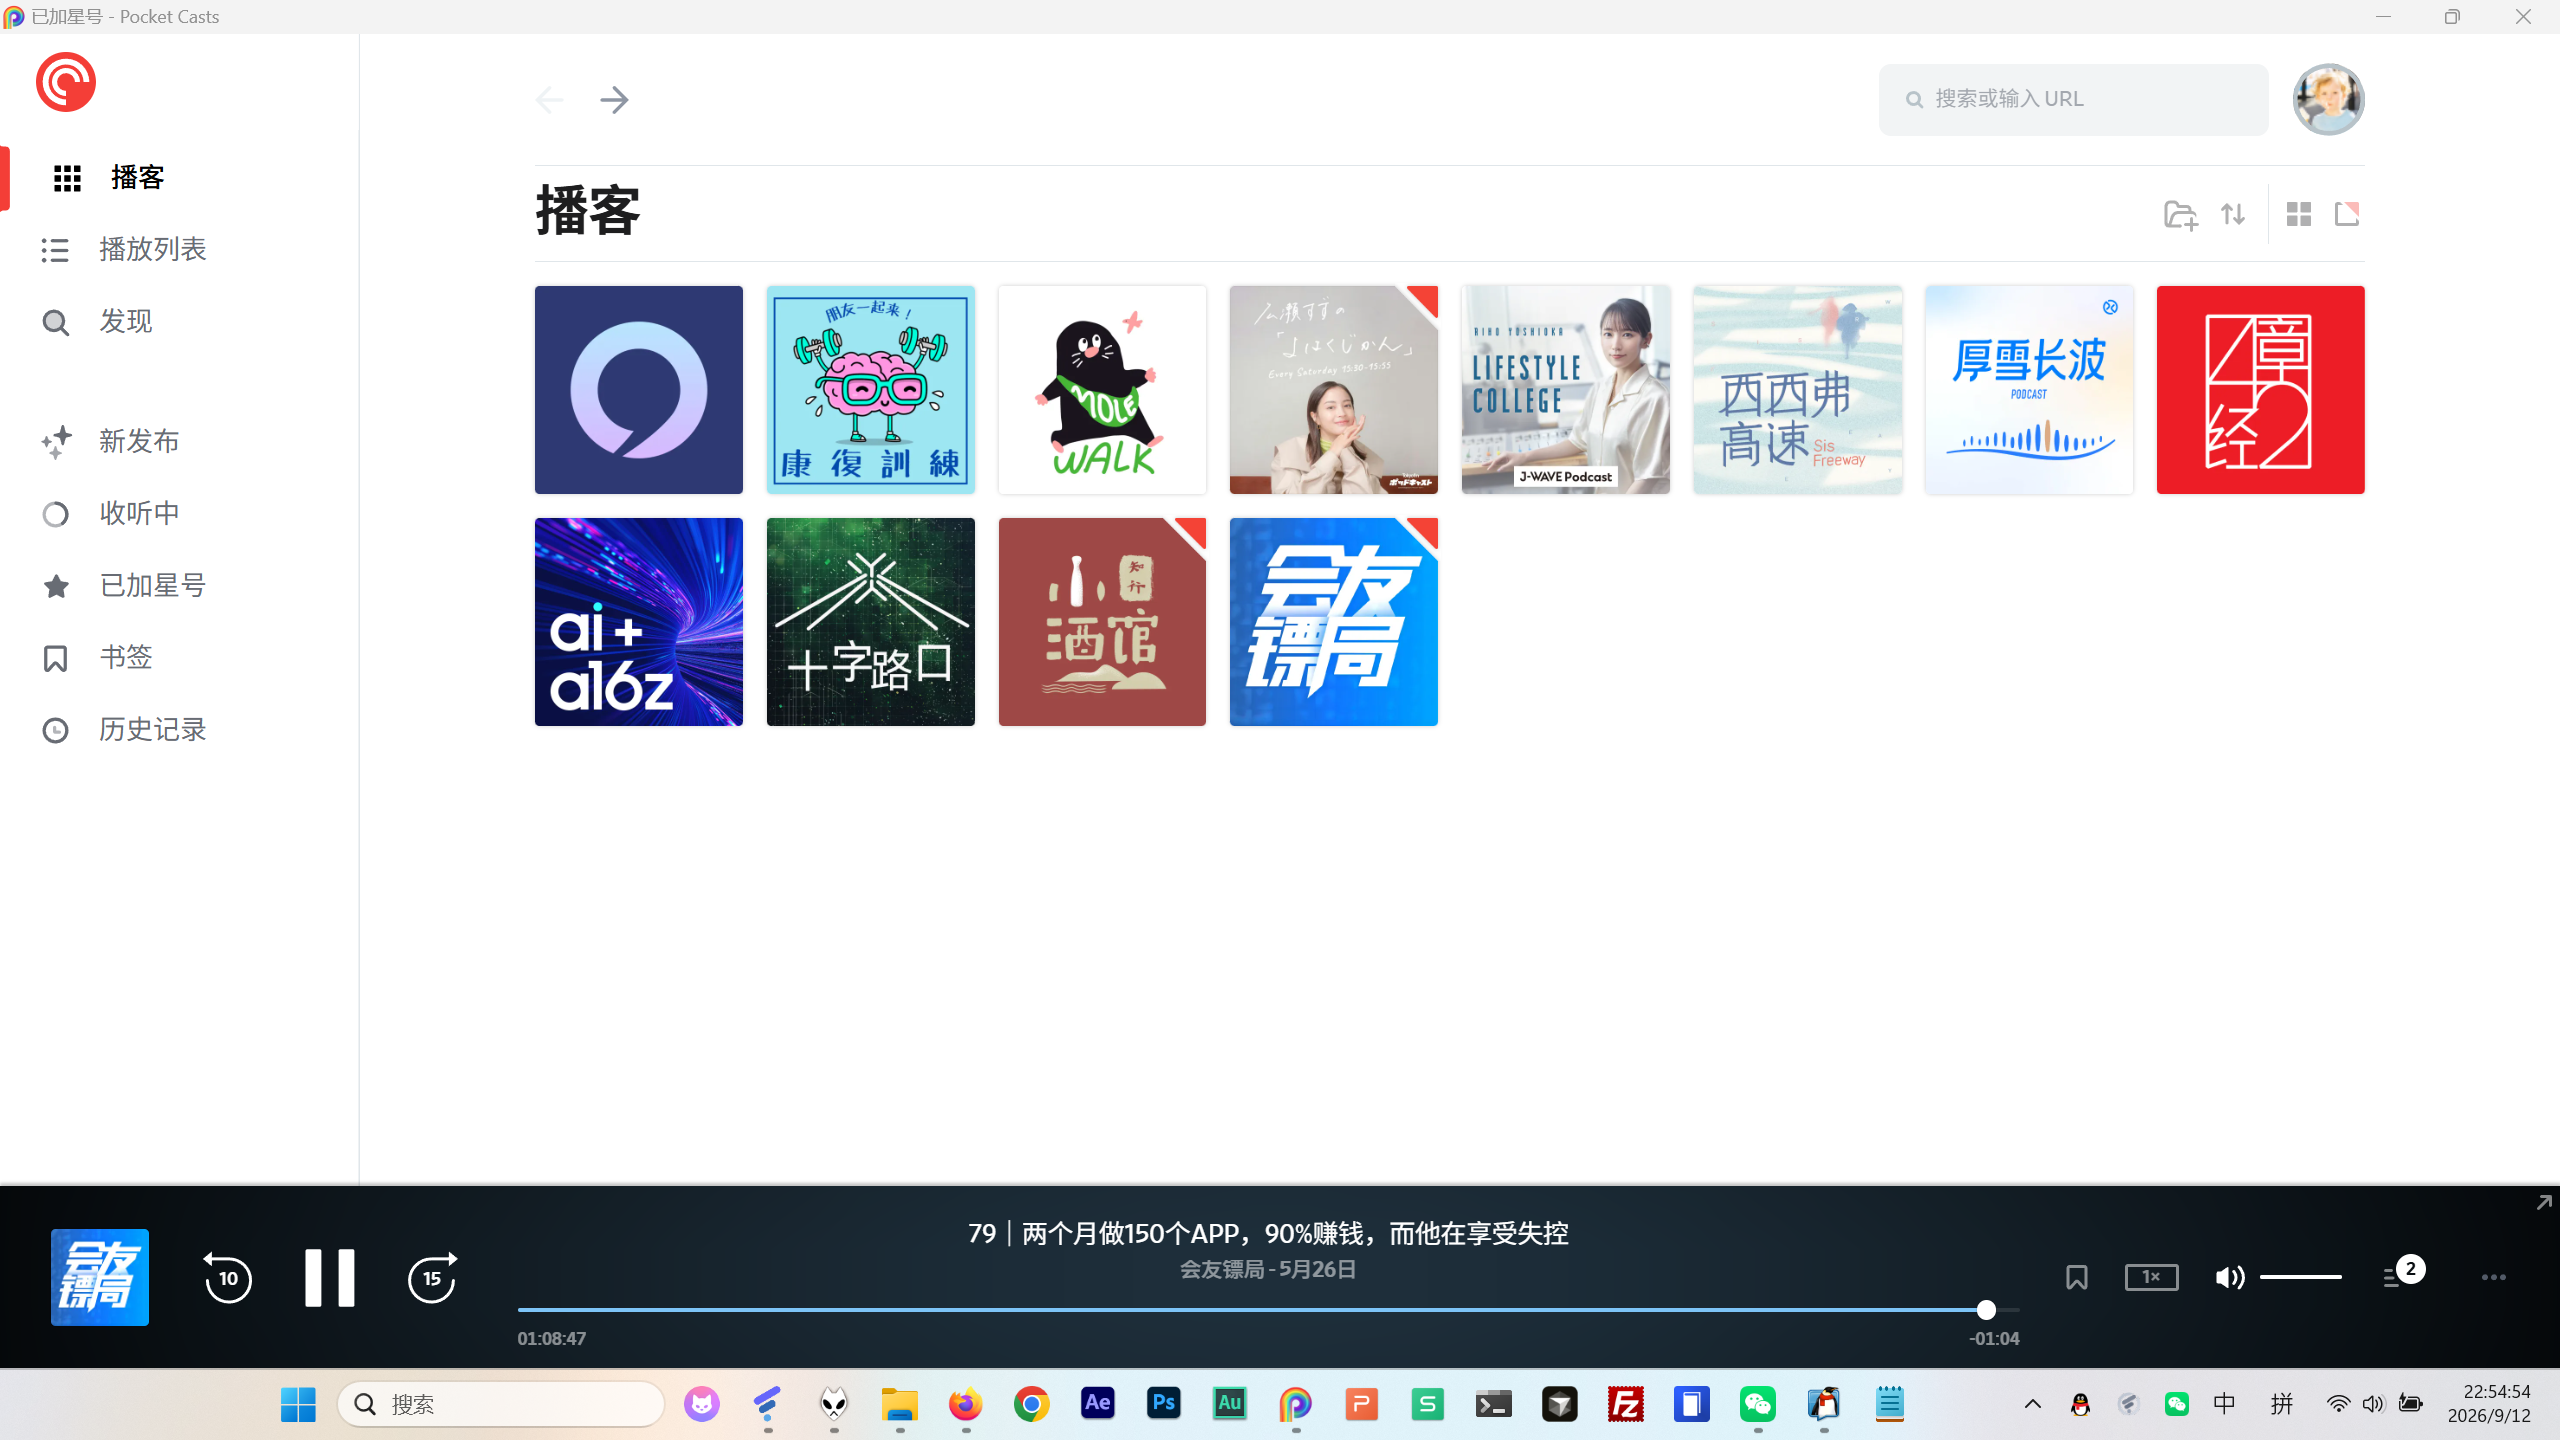The width and height of the screenshot is (2560, 1440).
Task: Click the 会友镖局 - 5月26日 subtitle link
Action: (x=1268, y=1270)
